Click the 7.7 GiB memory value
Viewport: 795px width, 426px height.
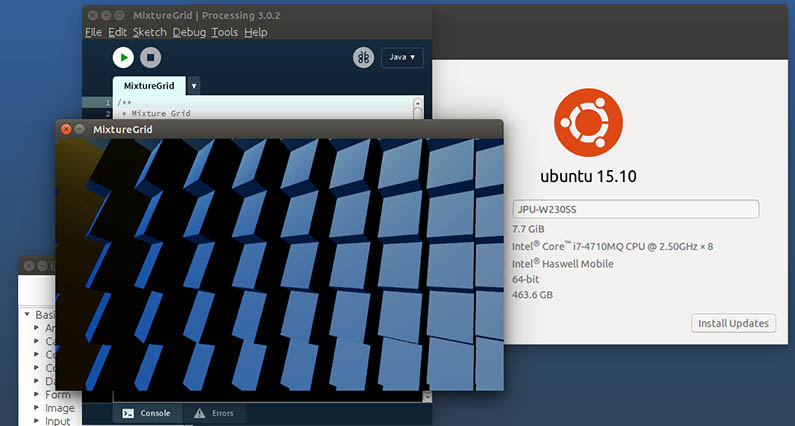[x=528, y=229]
